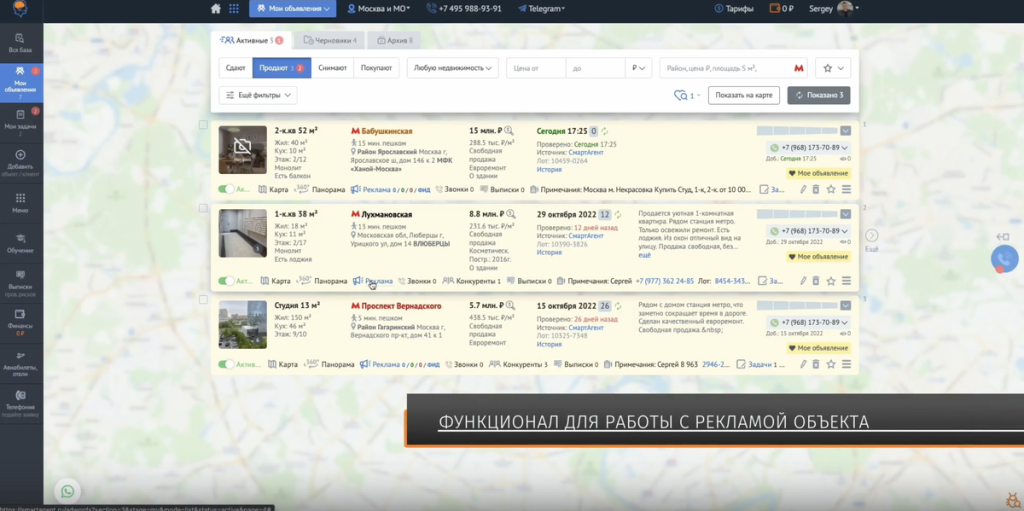
Task: Expand the Telegram dropdown
Action: click(541, 8)
